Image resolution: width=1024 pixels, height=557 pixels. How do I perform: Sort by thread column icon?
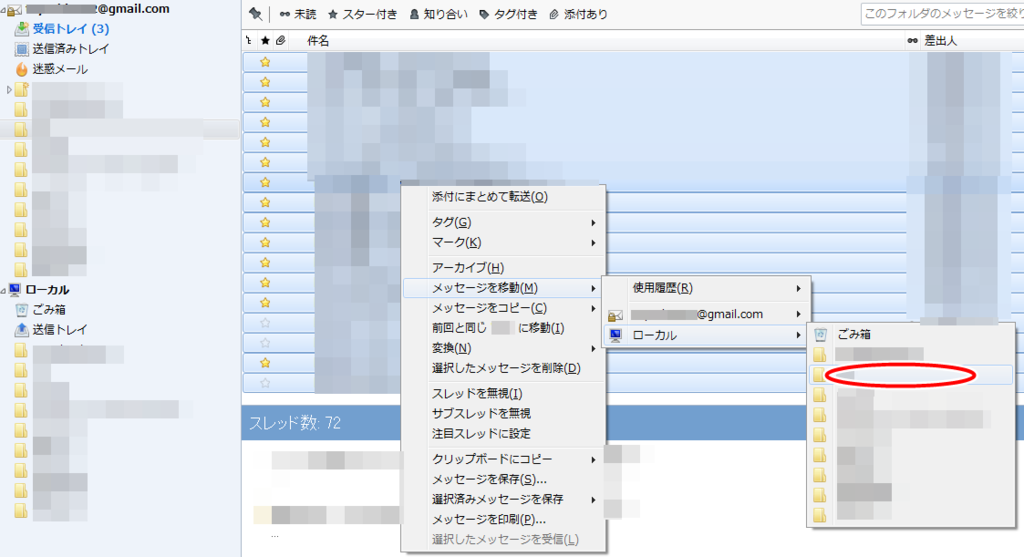[249, 40]
